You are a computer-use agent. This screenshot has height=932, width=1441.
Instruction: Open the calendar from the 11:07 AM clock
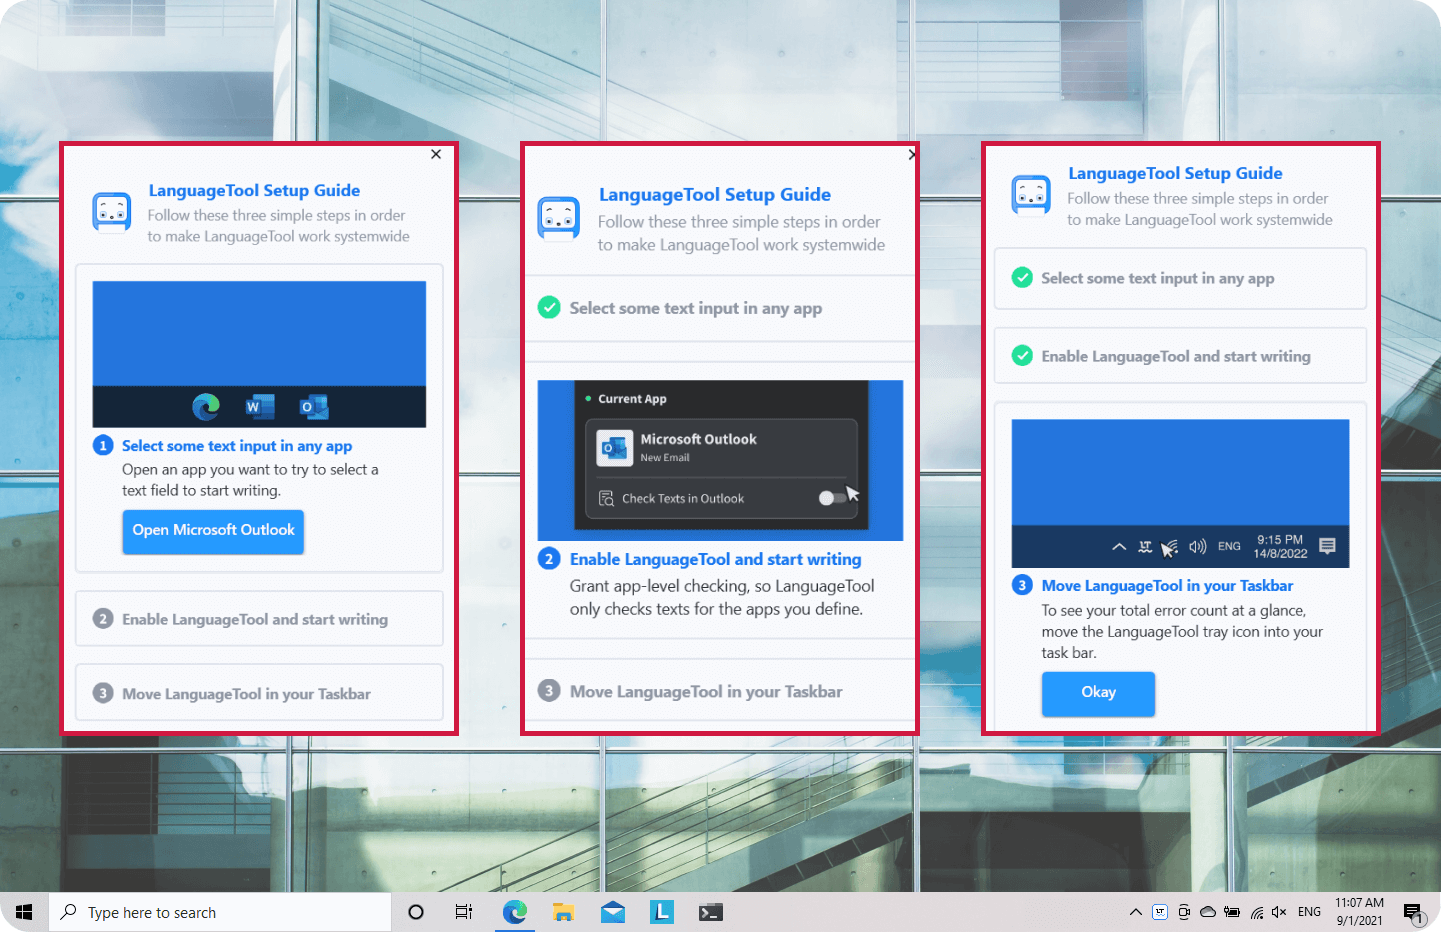pyautogui.click(x=1360, y=912)
